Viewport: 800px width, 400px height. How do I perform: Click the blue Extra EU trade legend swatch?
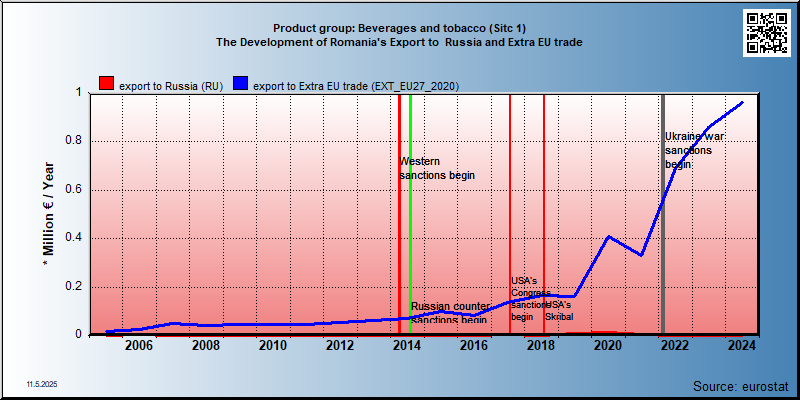click(241, 85)
